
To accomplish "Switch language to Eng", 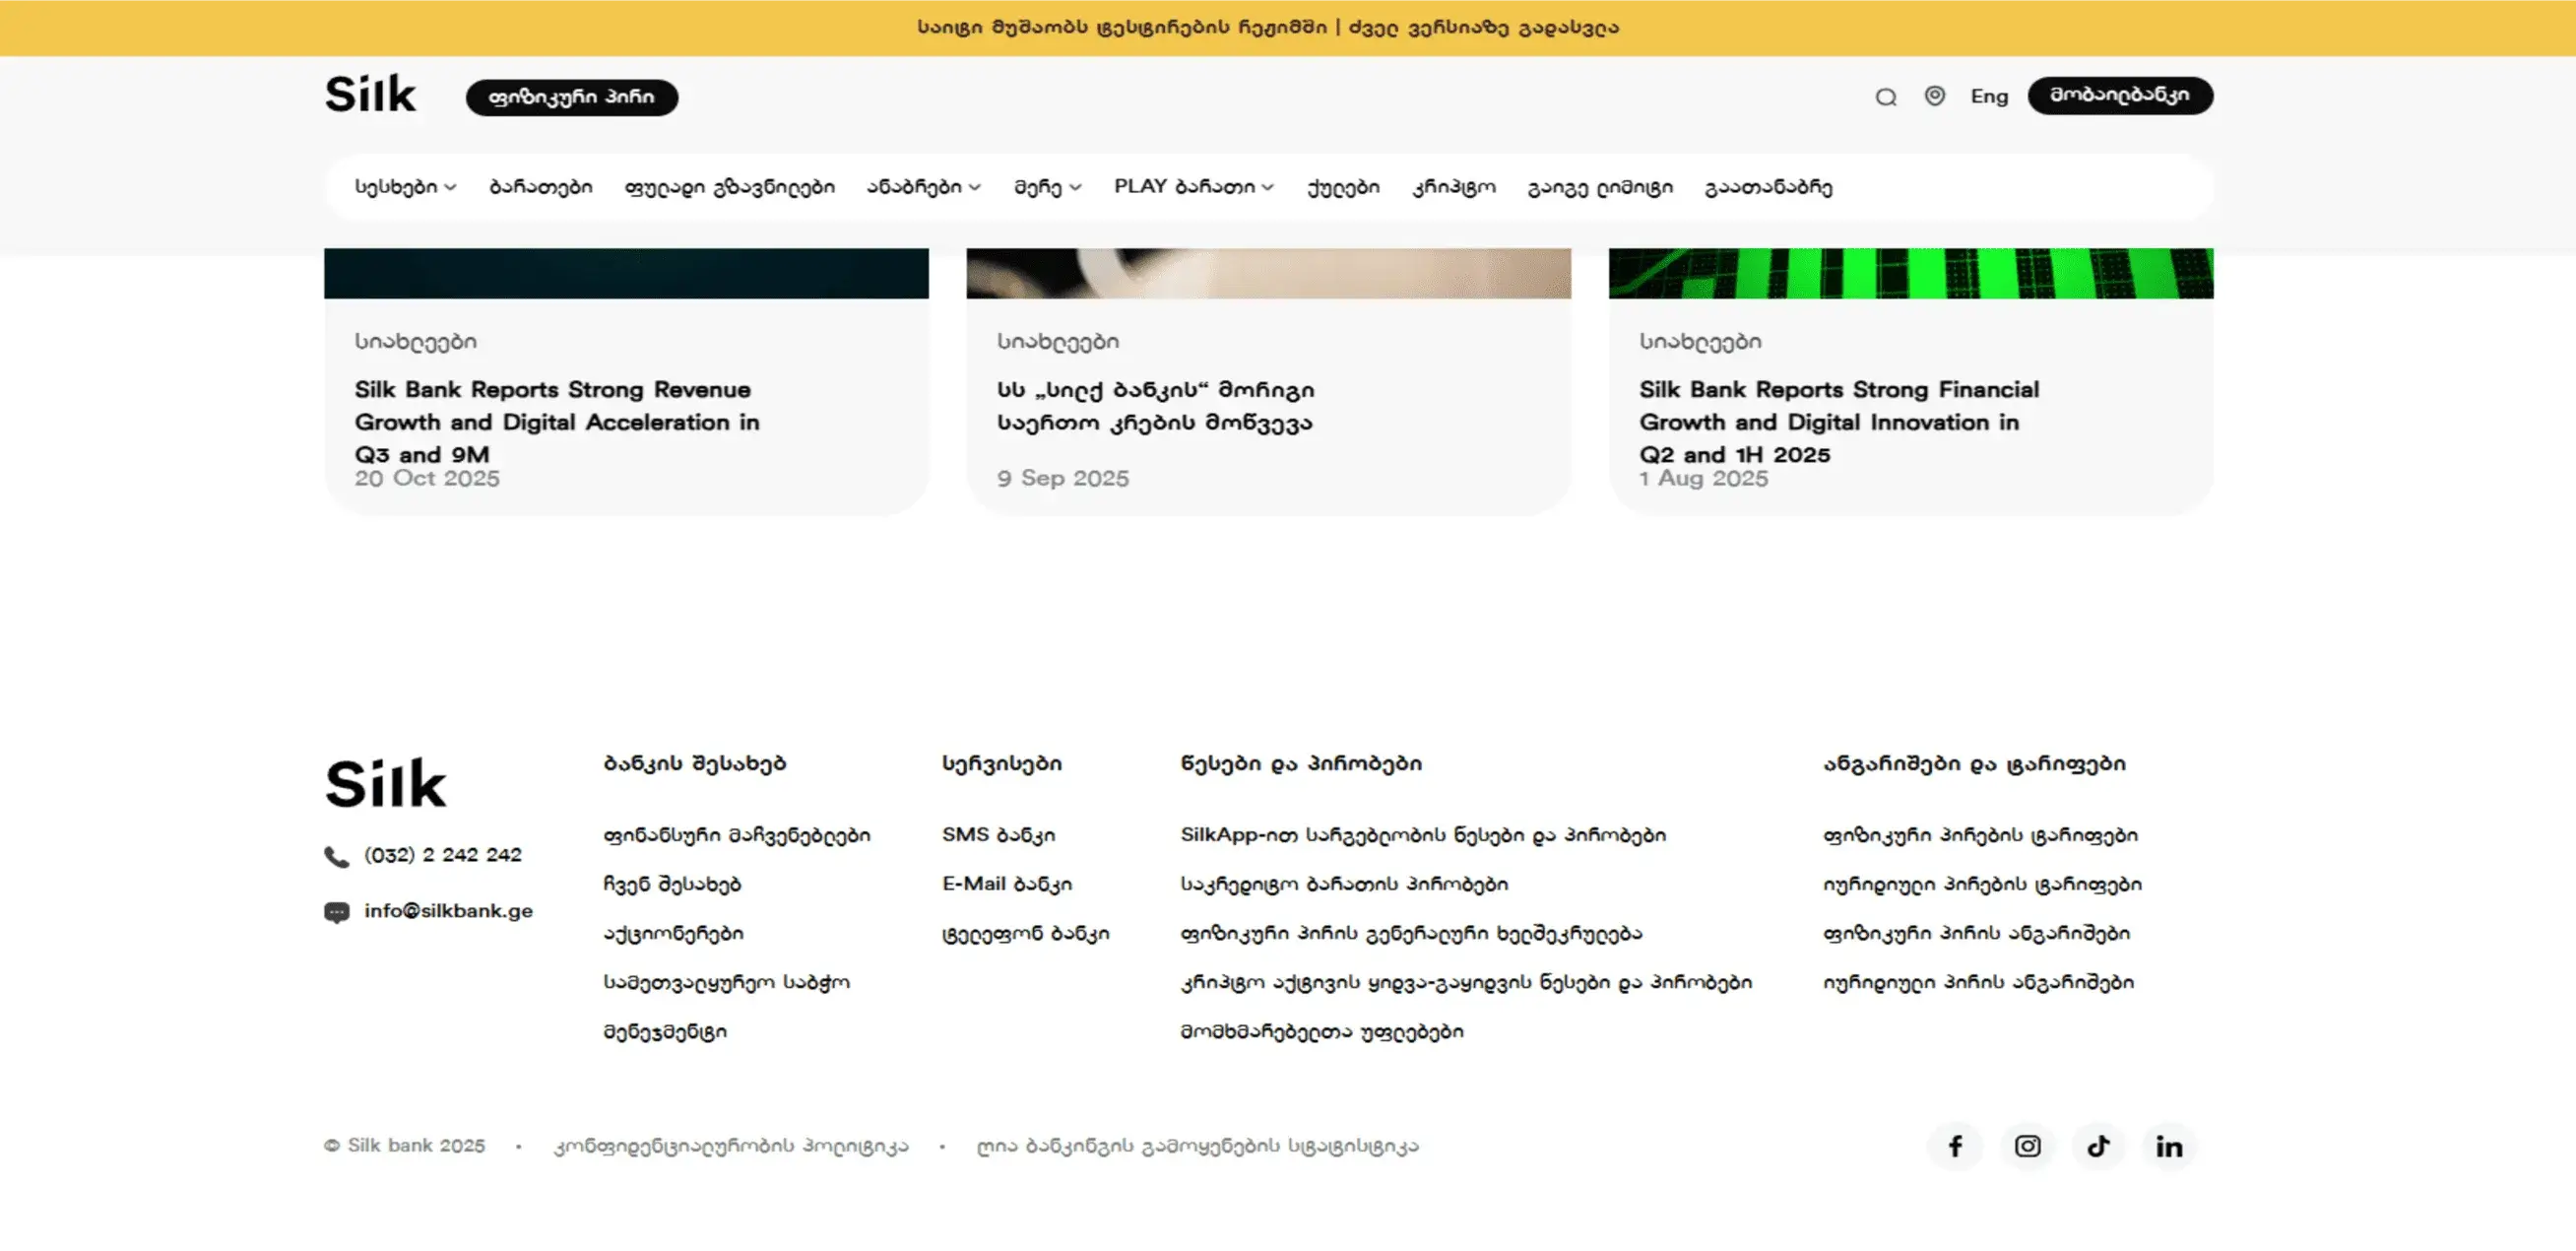I will tap(1989, 96).
